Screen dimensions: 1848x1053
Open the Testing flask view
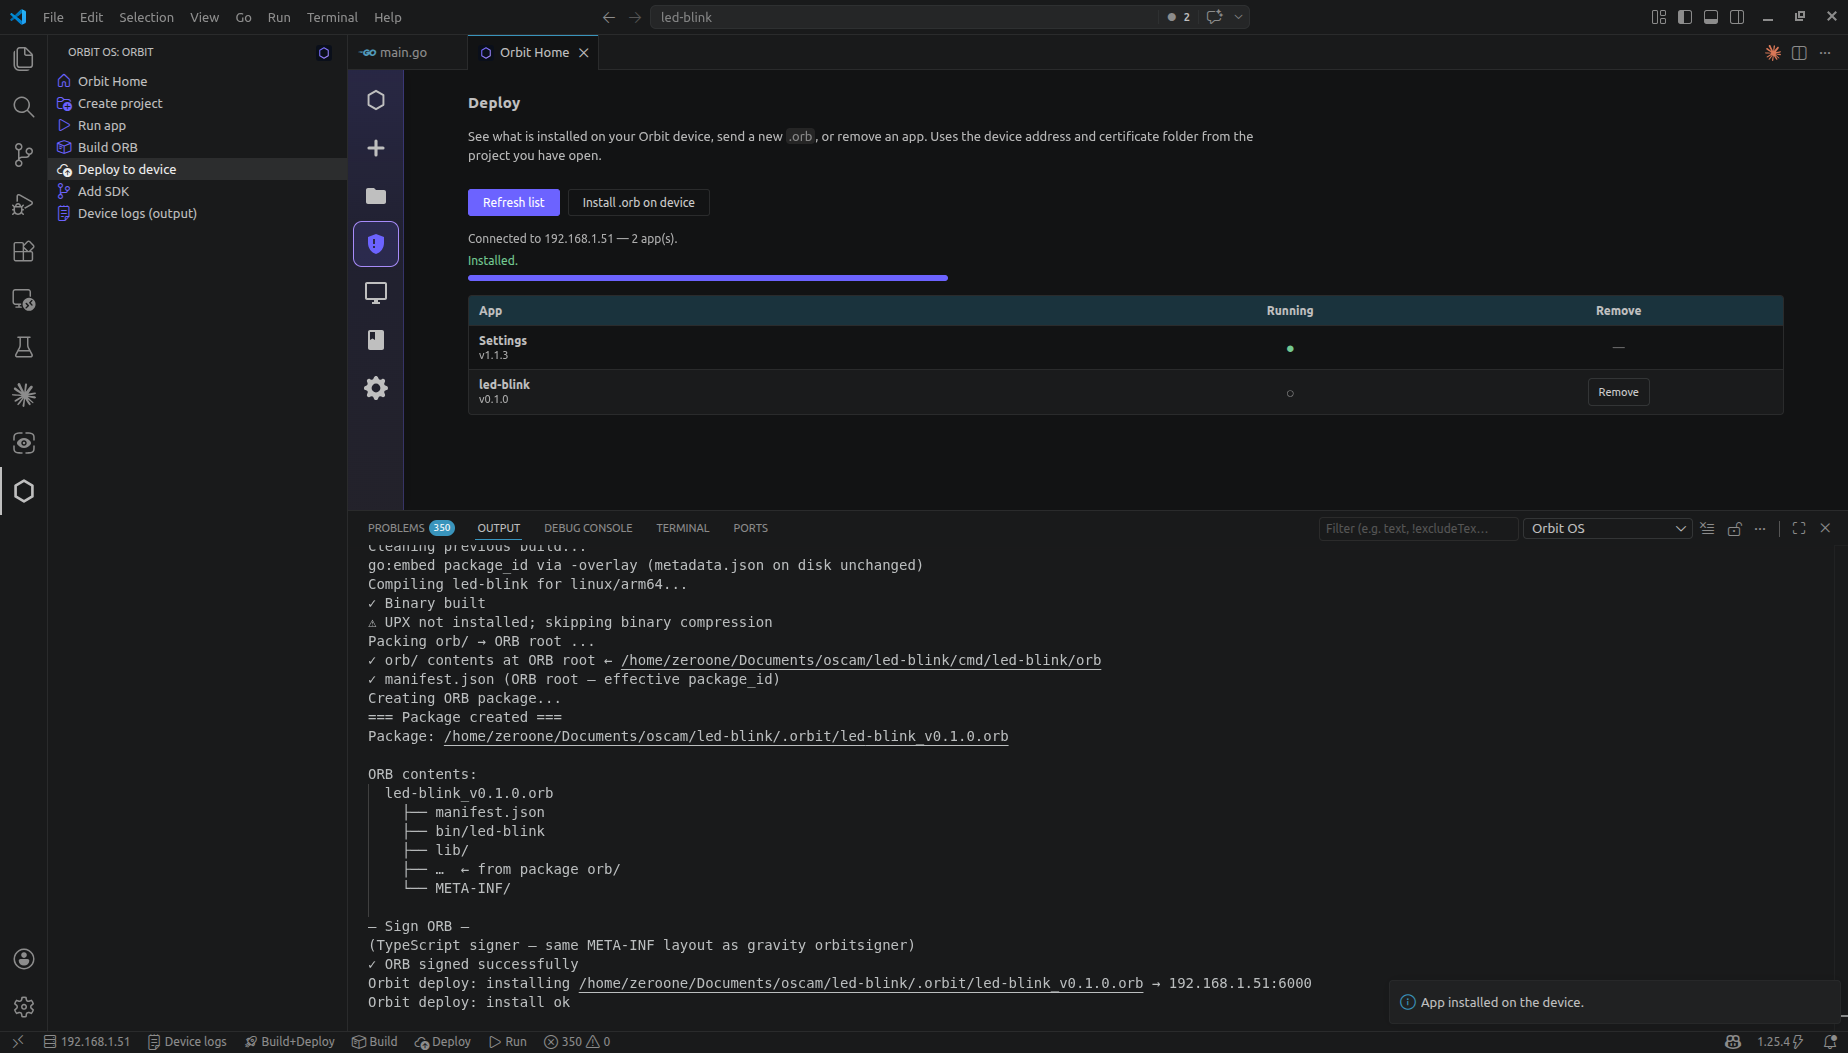point(24,347)
